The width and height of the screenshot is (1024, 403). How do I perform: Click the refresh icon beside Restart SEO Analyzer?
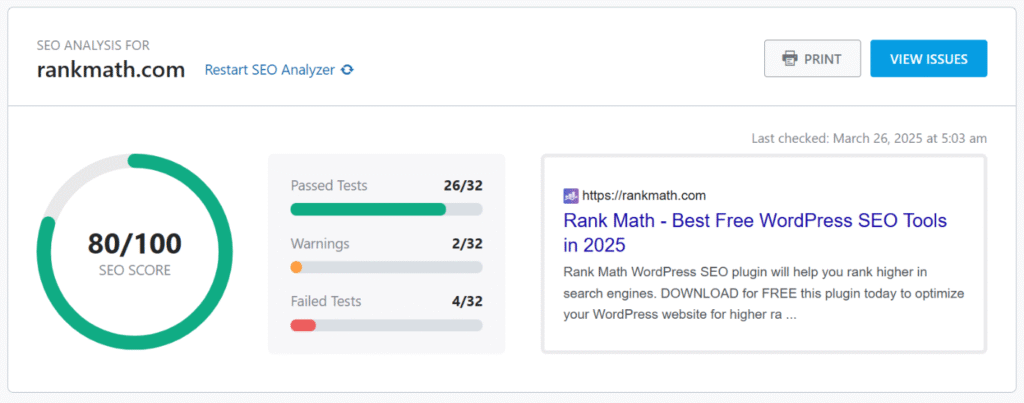(347, 70)
